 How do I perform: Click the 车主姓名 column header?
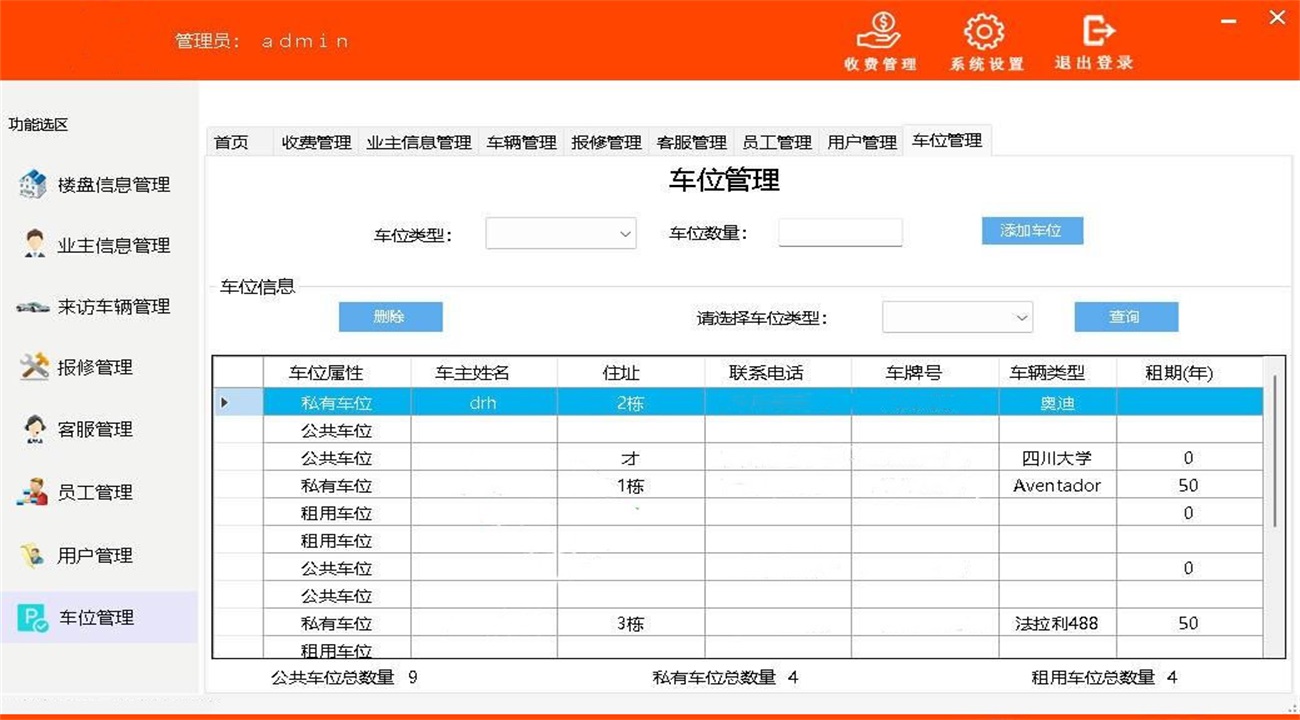(484, 373)
